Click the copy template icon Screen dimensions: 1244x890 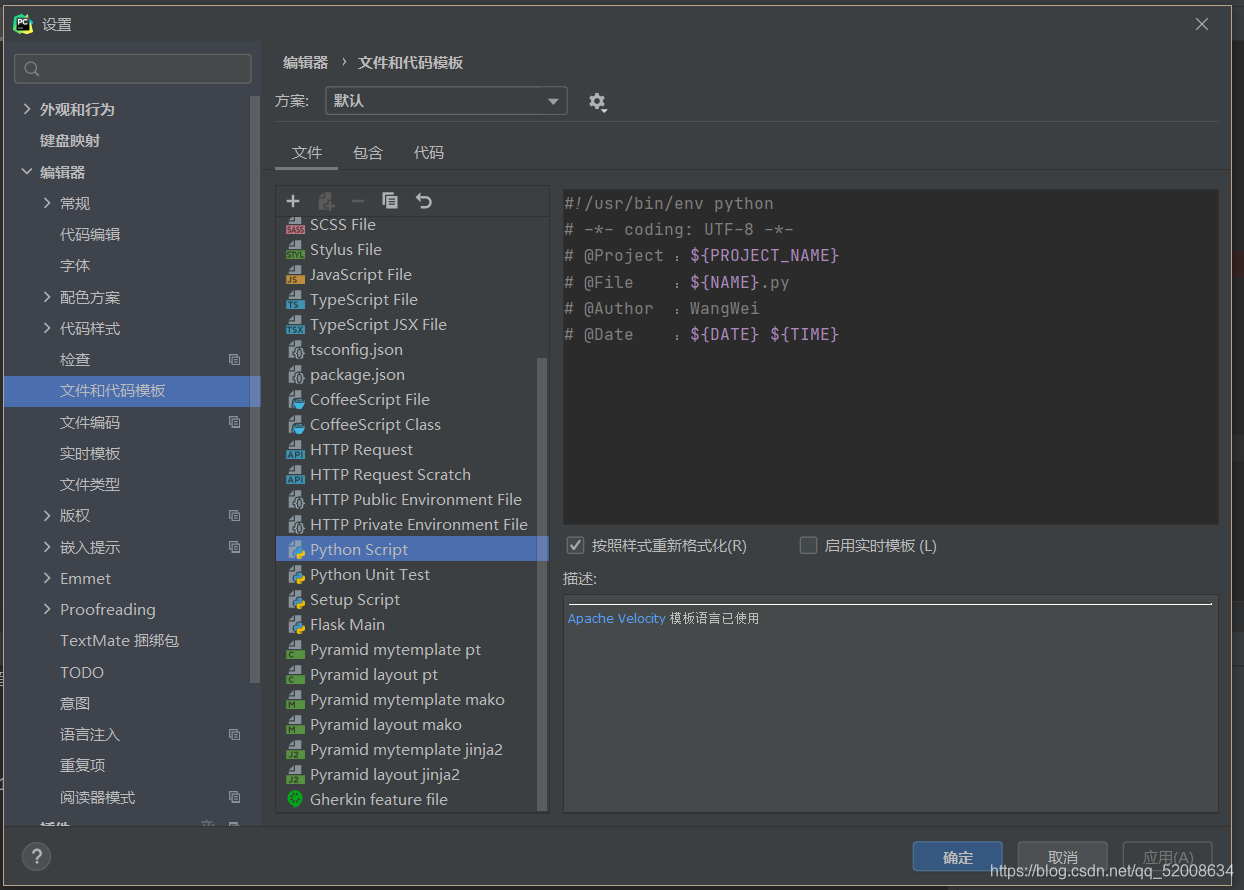(x=390, y=201)
